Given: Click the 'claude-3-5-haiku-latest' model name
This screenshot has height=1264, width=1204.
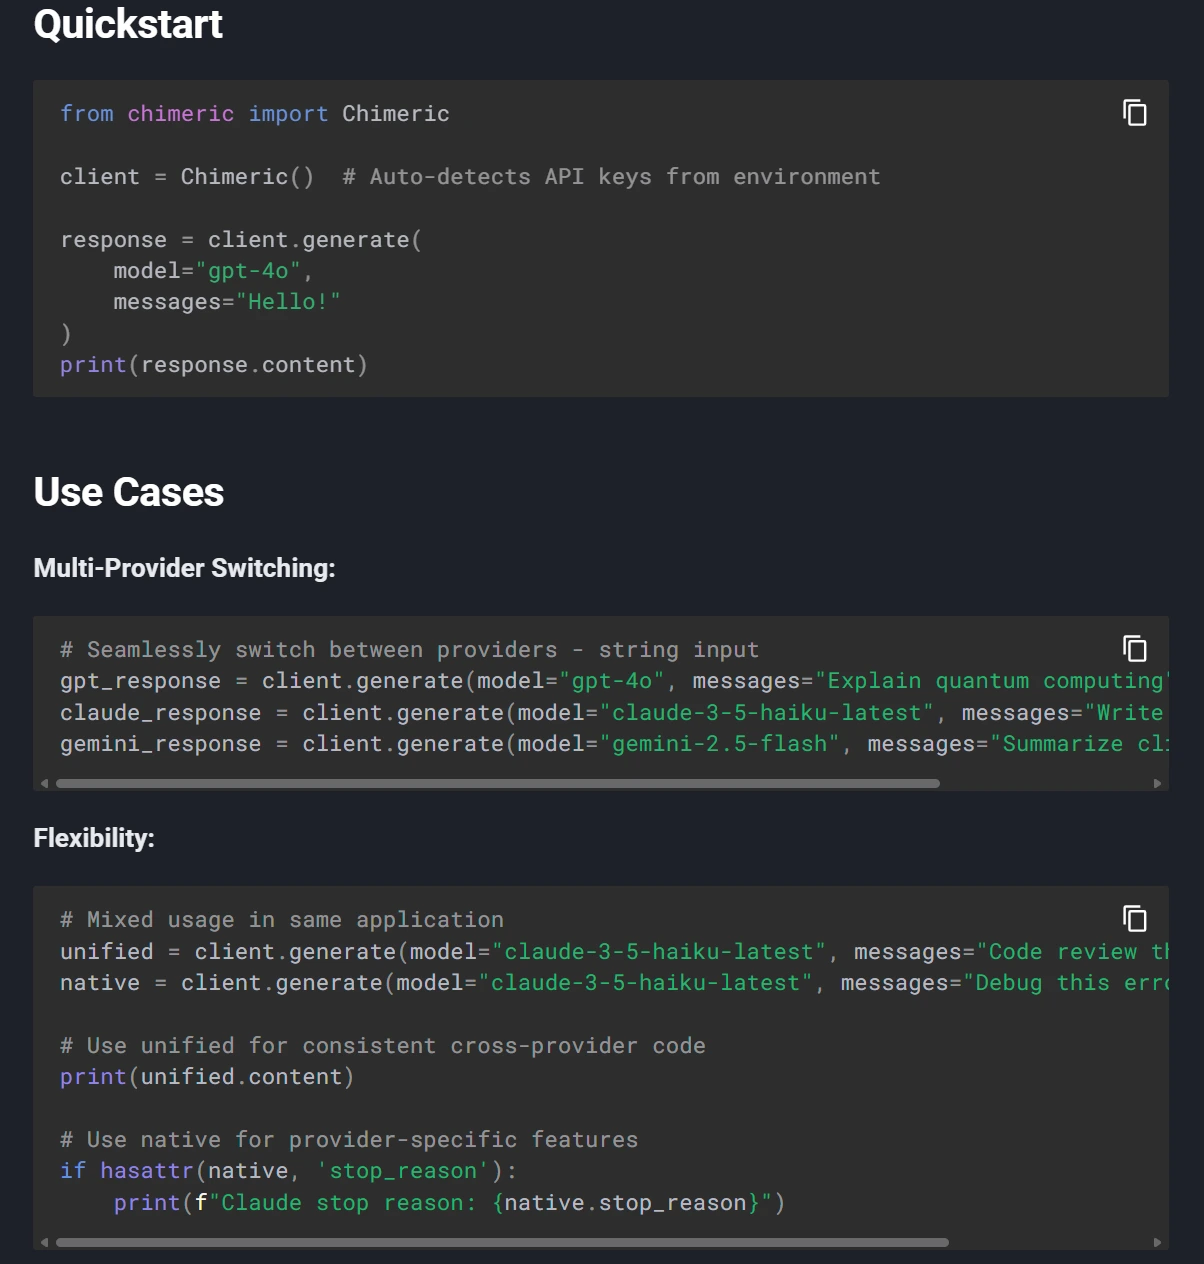Looking at the screenshot, I should tap(764, 712).
